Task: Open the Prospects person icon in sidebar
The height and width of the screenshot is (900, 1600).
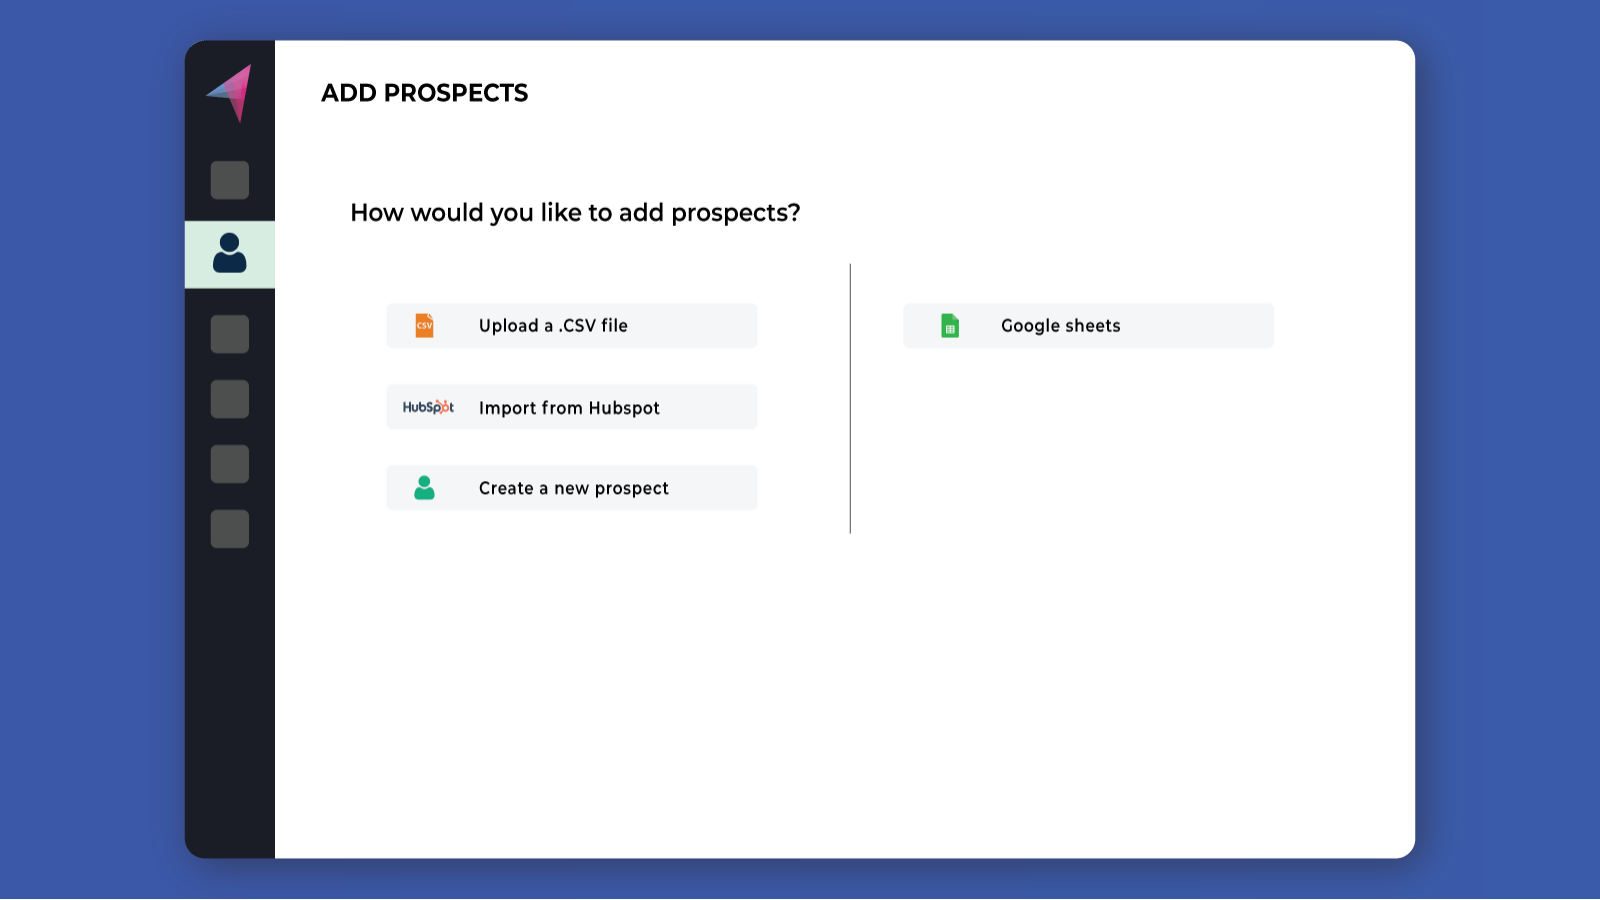Action: coord(230,254)
